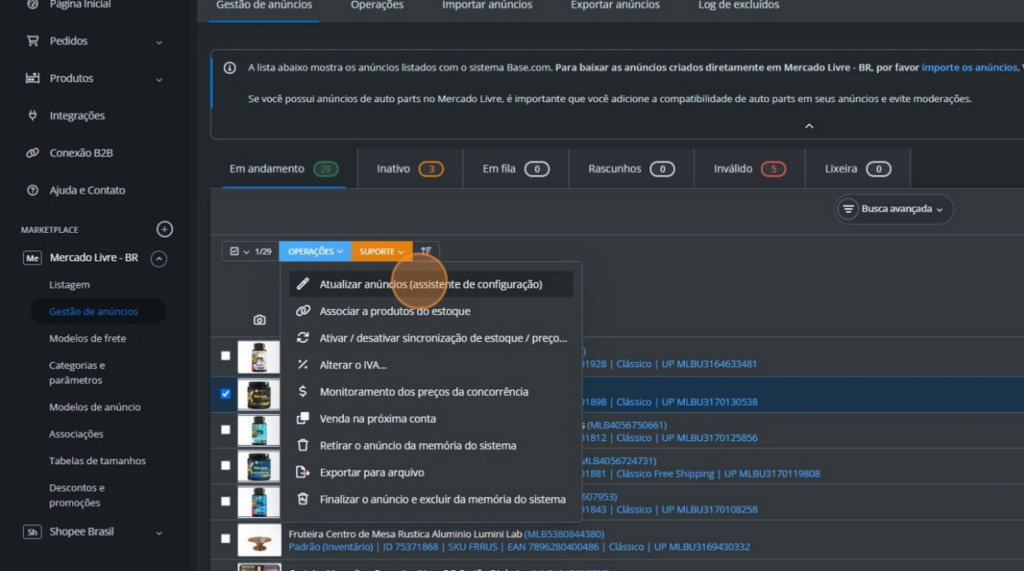Screen dimensions: 1024x571
Task: Follow the importe os anúncios link
Action: [968, 67]
